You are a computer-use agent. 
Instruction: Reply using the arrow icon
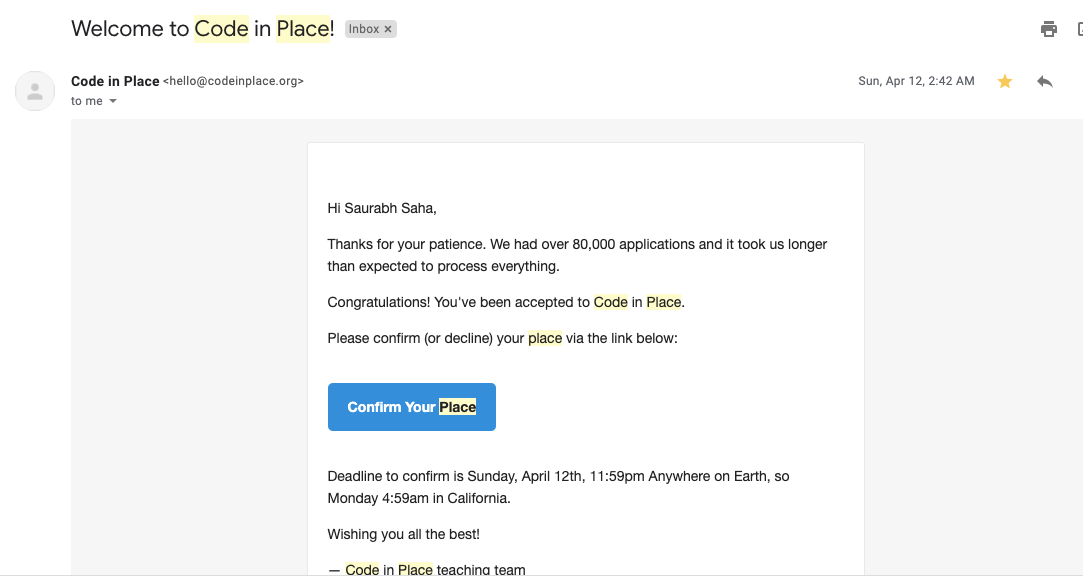(x=1044, y=81)
